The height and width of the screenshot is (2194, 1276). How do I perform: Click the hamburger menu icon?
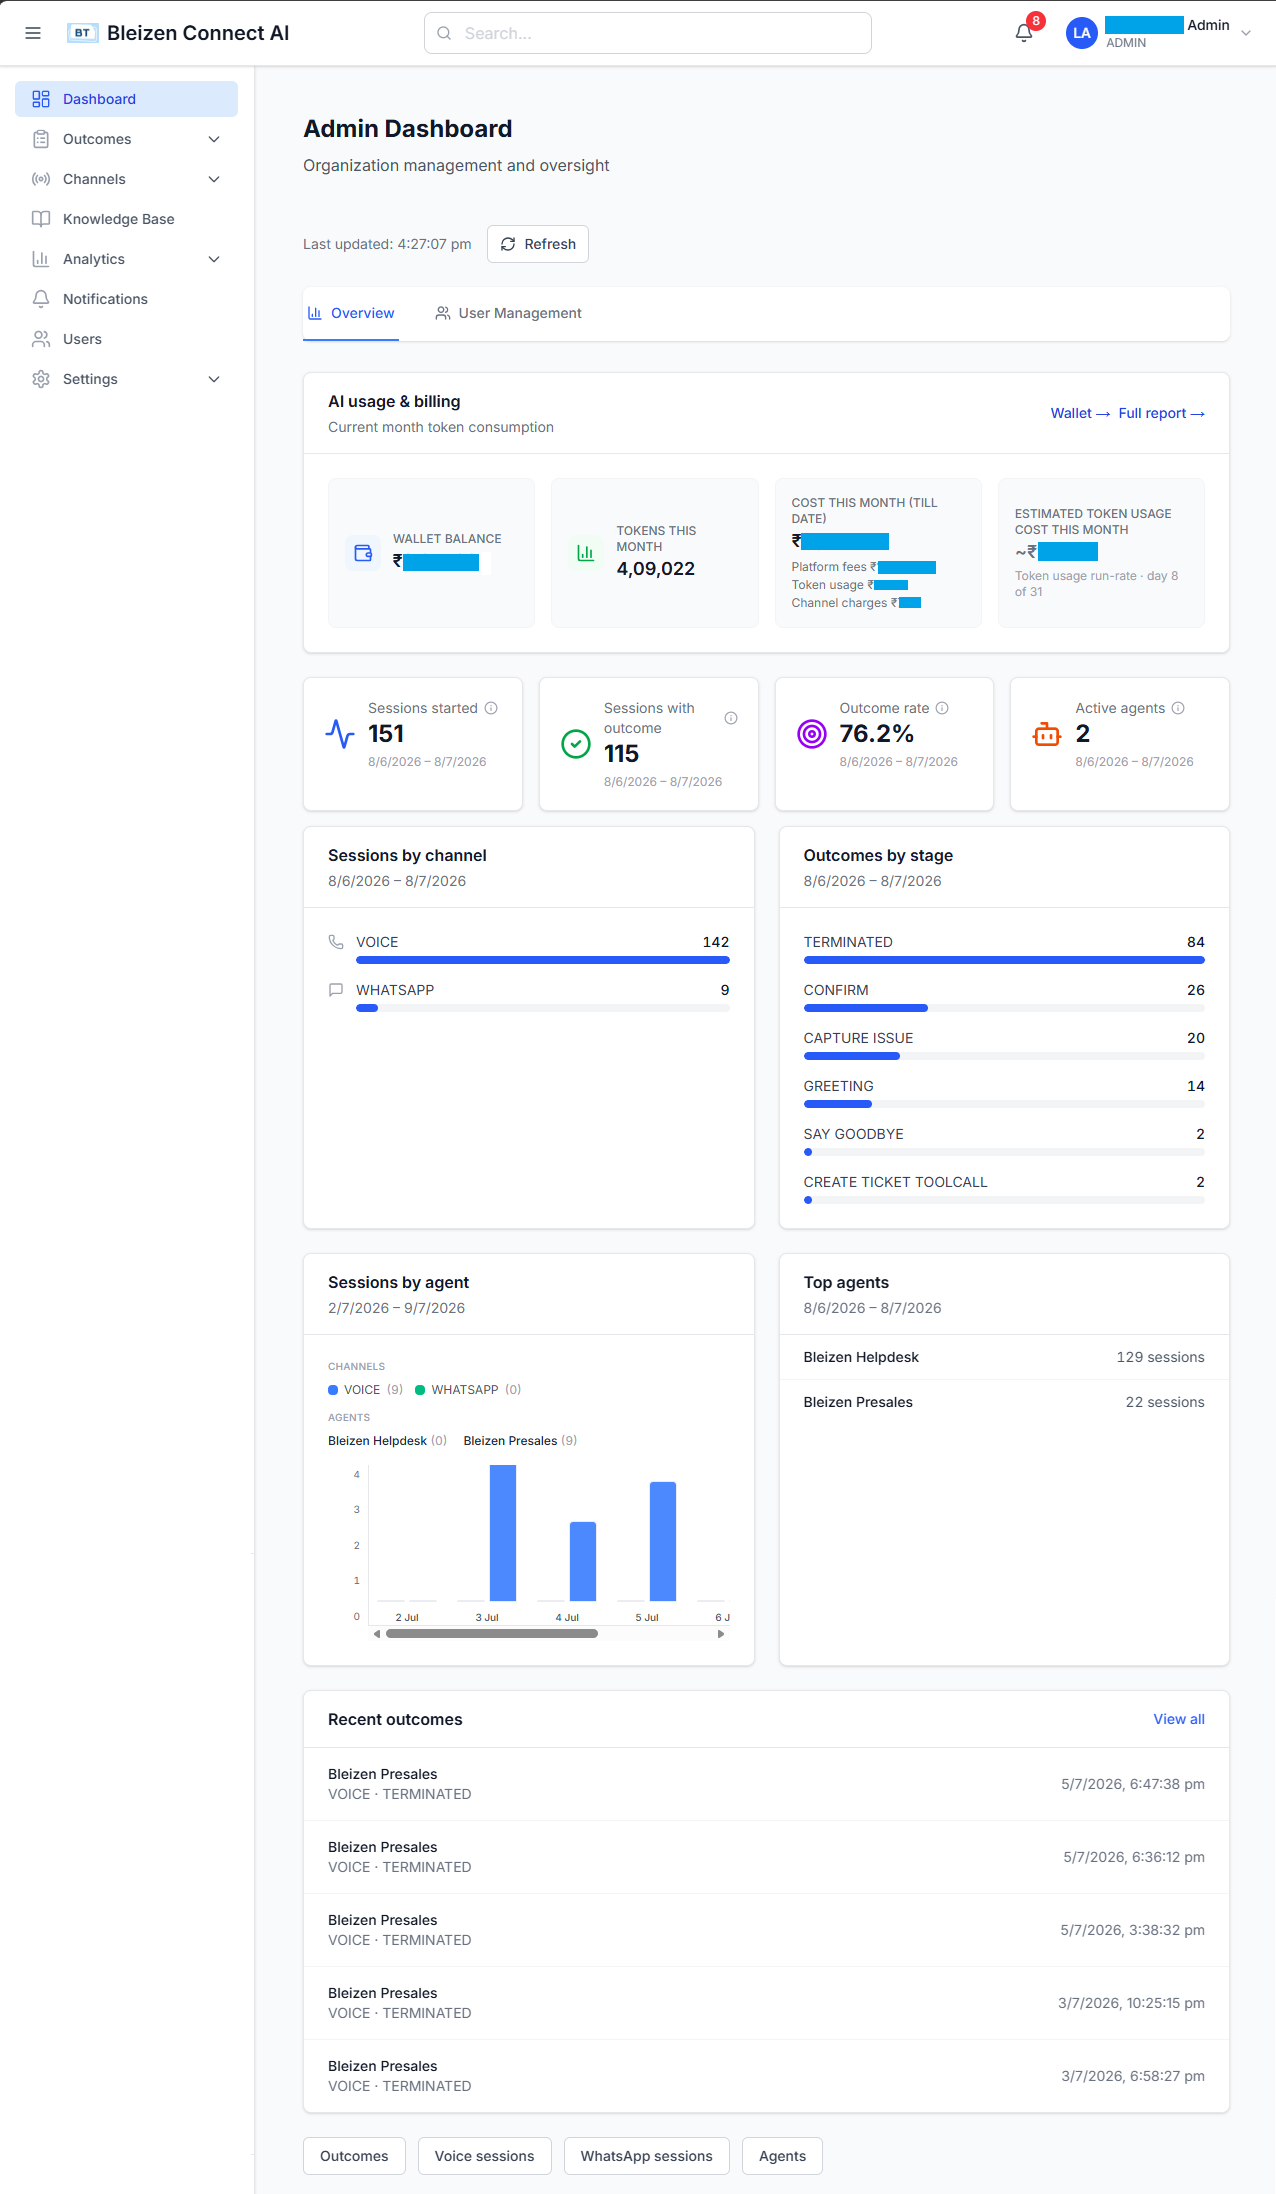[x=33, y=33]
